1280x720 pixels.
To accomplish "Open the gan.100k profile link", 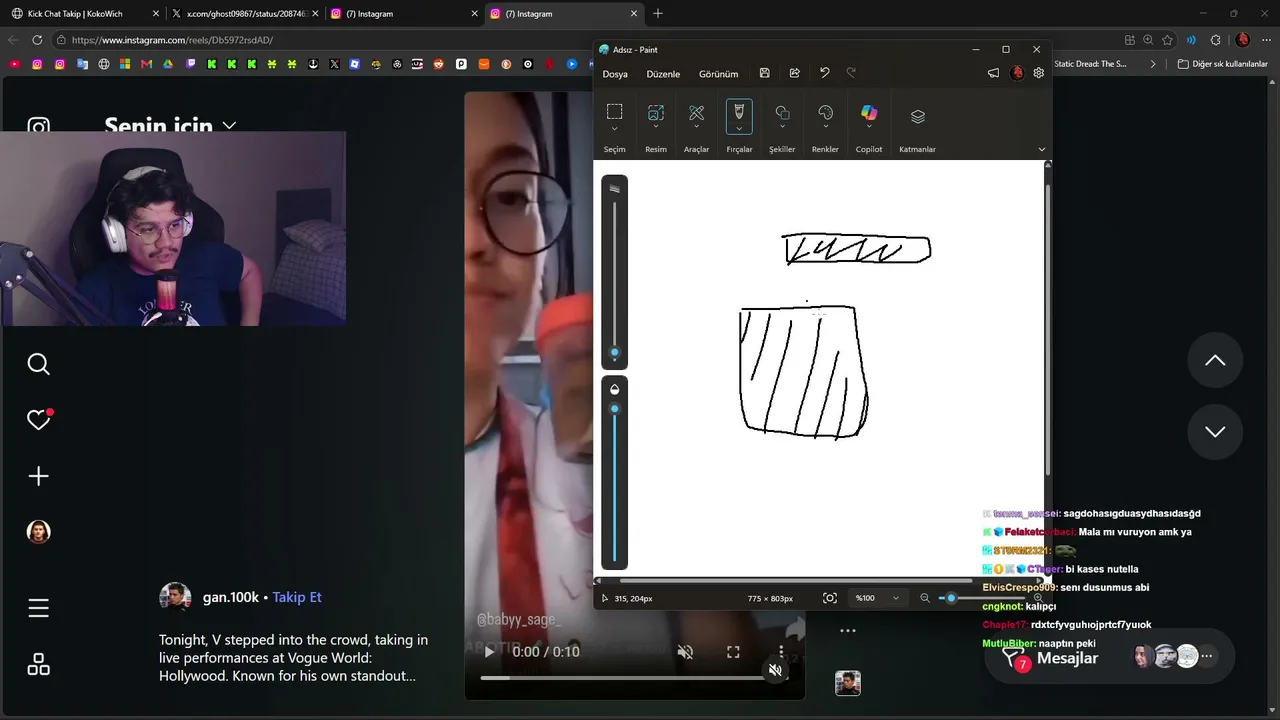I will tap(231, 597).
